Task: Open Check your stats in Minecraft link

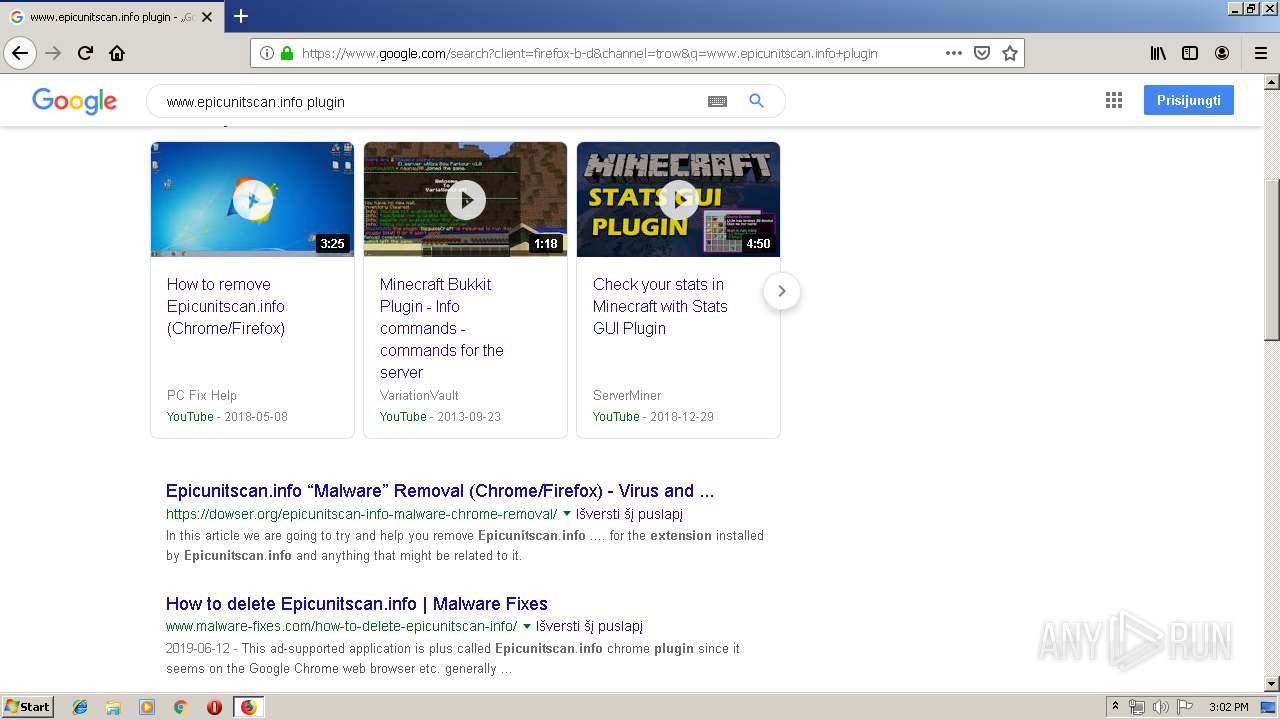Action: (x=660, y=306)
